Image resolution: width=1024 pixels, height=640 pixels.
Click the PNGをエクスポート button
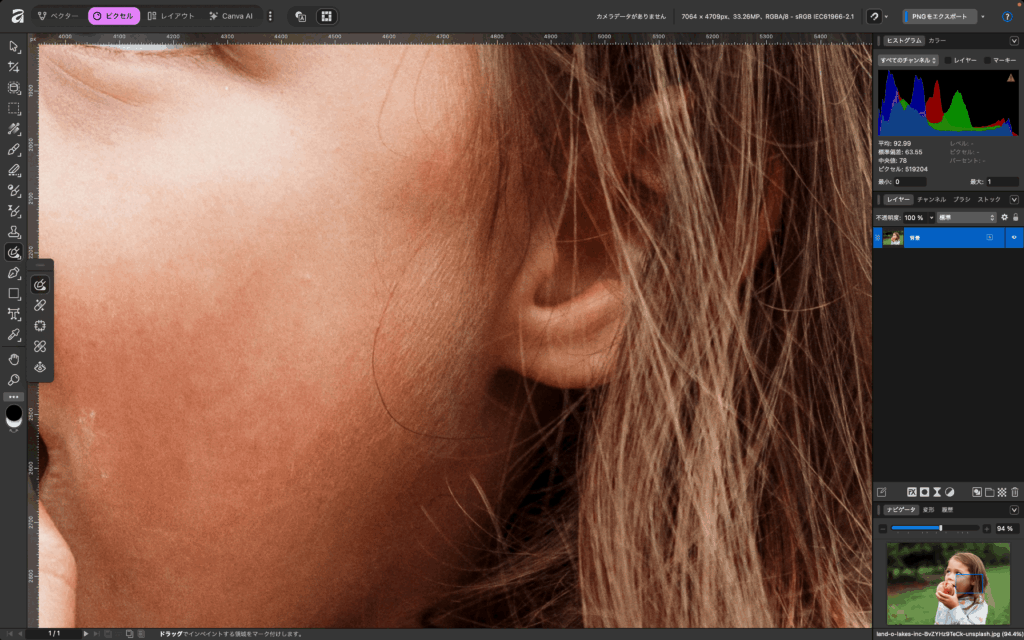click(938, 17)
